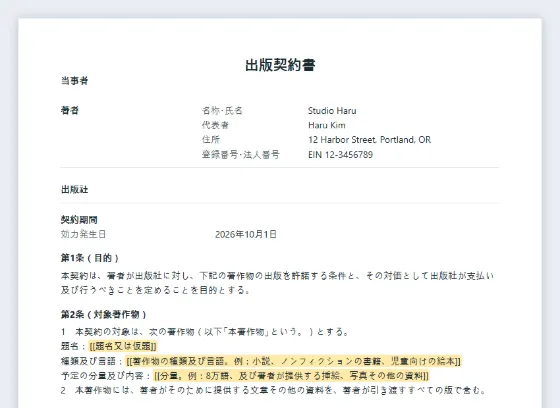Select the representative name Haru Kim
This screenshot has height=408, width=560.
tap(327, 125)
